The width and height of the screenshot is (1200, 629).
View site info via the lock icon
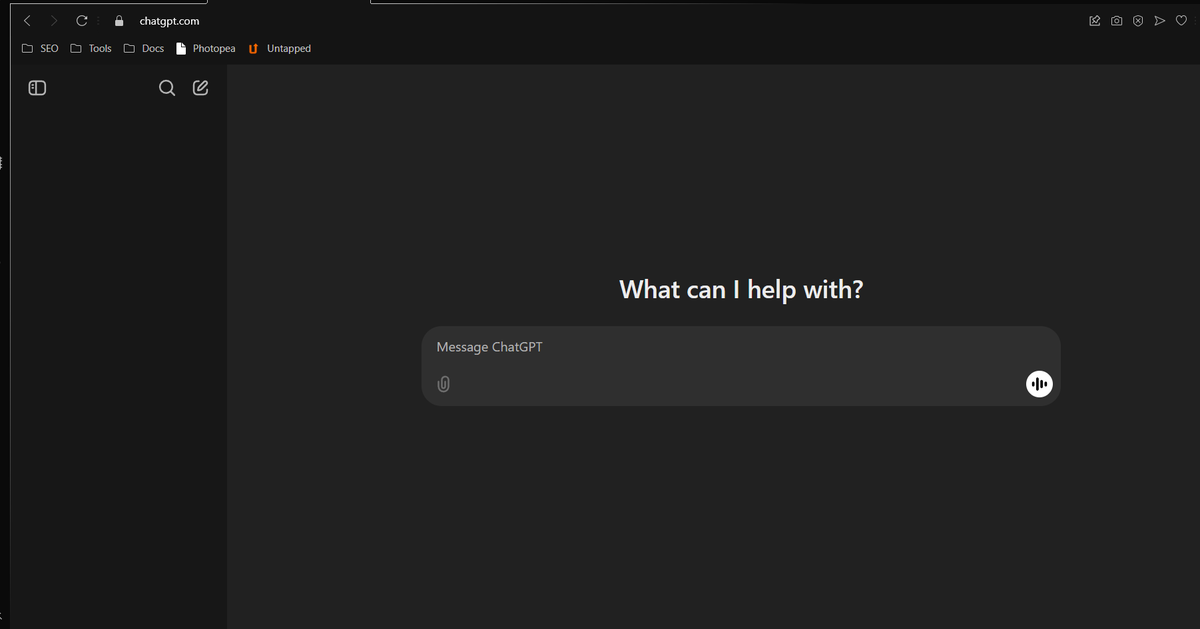[119, 20]
